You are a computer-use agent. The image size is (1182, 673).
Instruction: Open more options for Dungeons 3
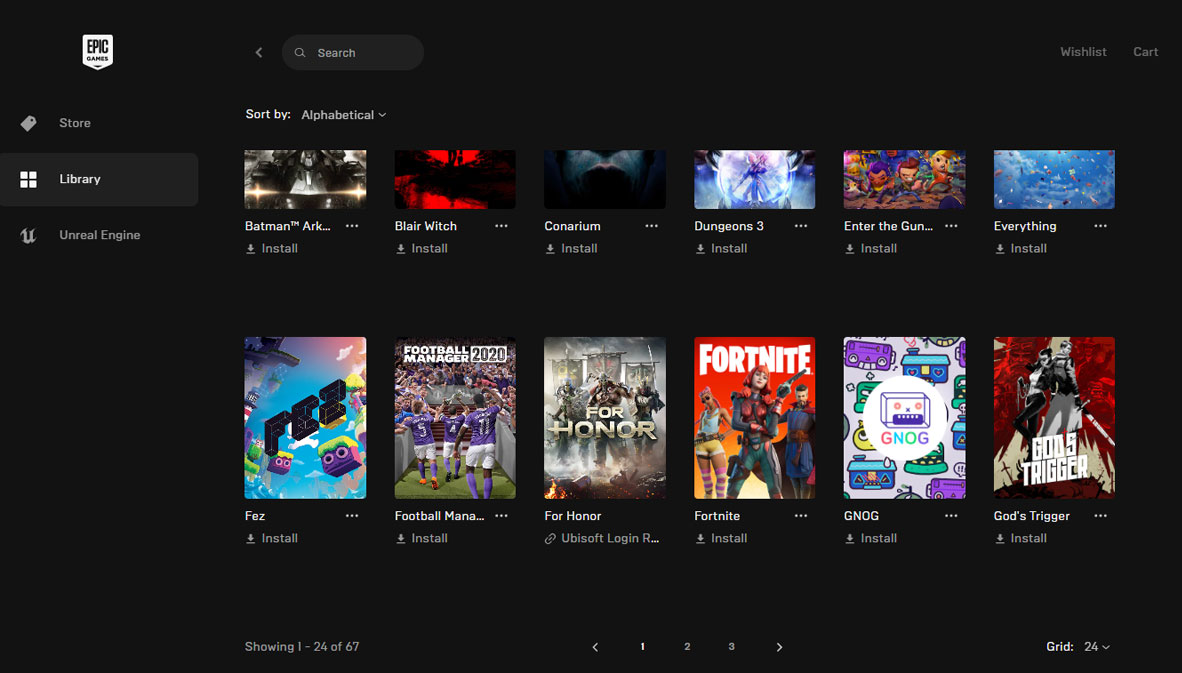click(801, 226)
